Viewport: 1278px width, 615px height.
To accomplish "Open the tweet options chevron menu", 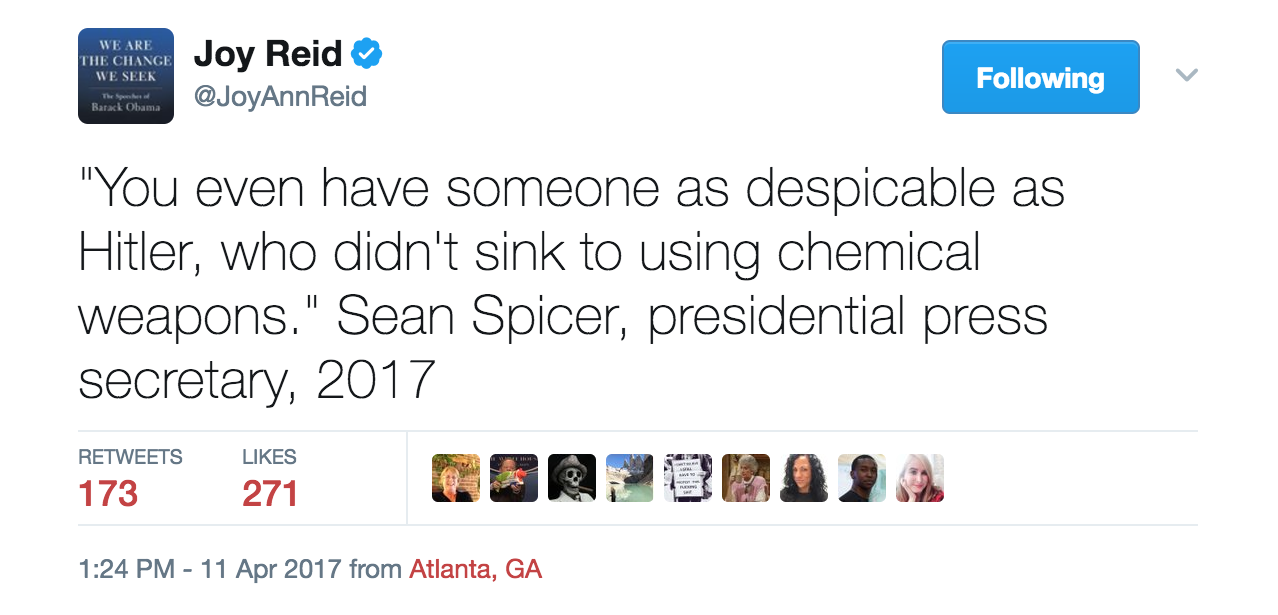I will [x=1187, y=75].
